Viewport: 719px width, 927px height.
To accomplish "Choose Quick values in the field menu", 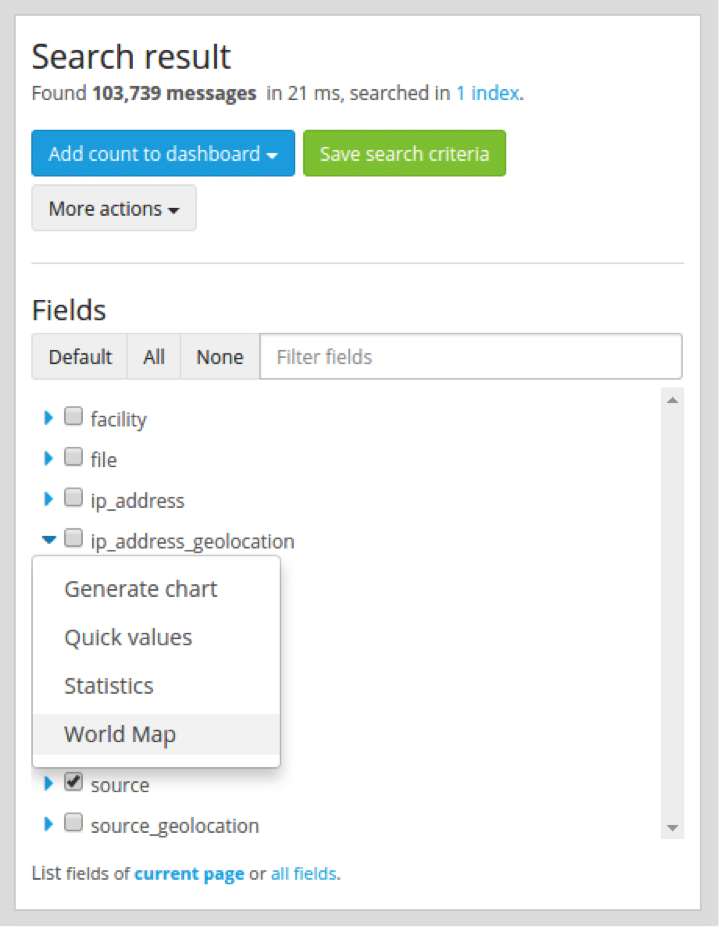I will (128, 637).
